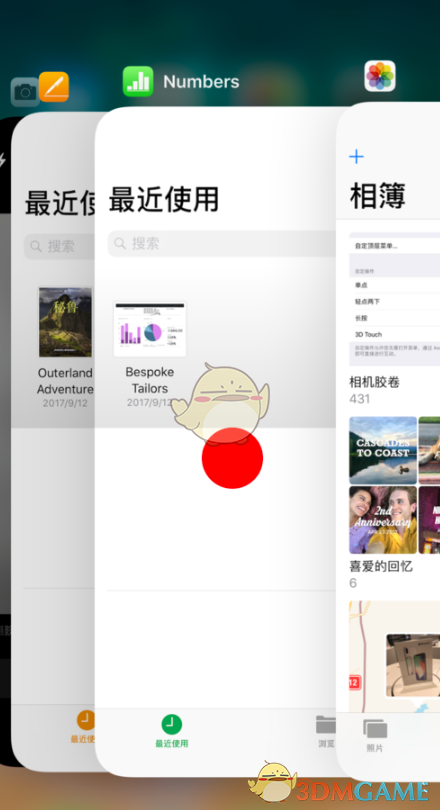This screenshot has width=440, height=810.
Task: Open the 2nd Anniversary memory thumbnail
Action: 383,520
